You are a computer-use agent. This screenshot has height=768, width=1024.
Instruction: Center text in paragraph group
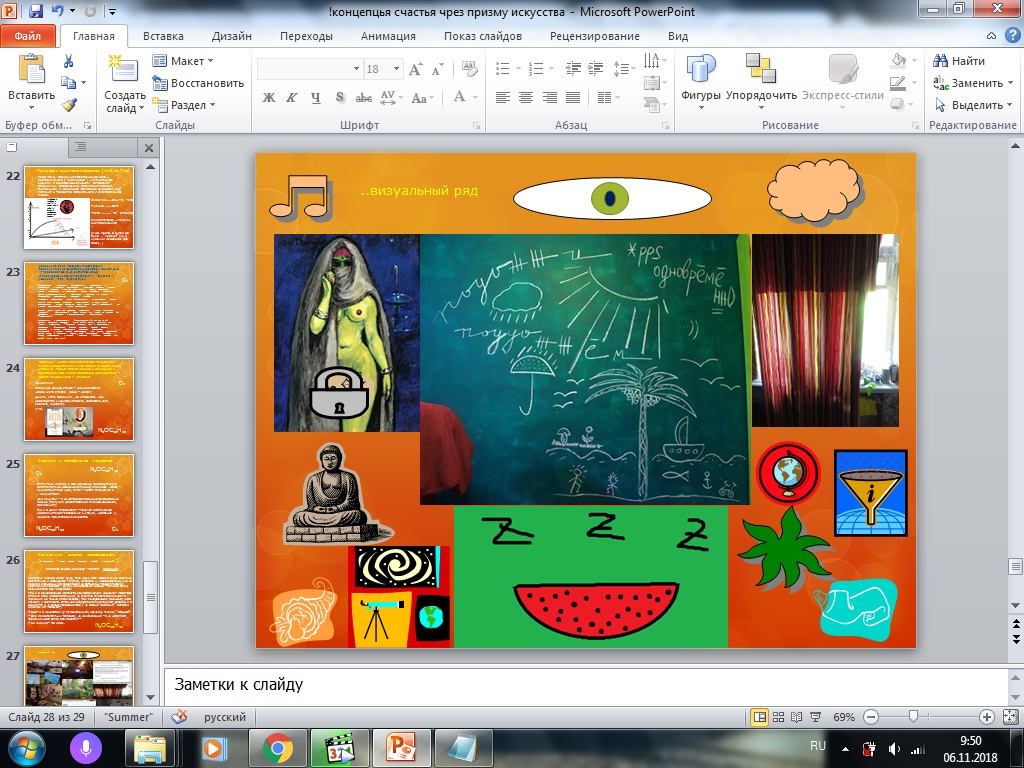(526, 98)
